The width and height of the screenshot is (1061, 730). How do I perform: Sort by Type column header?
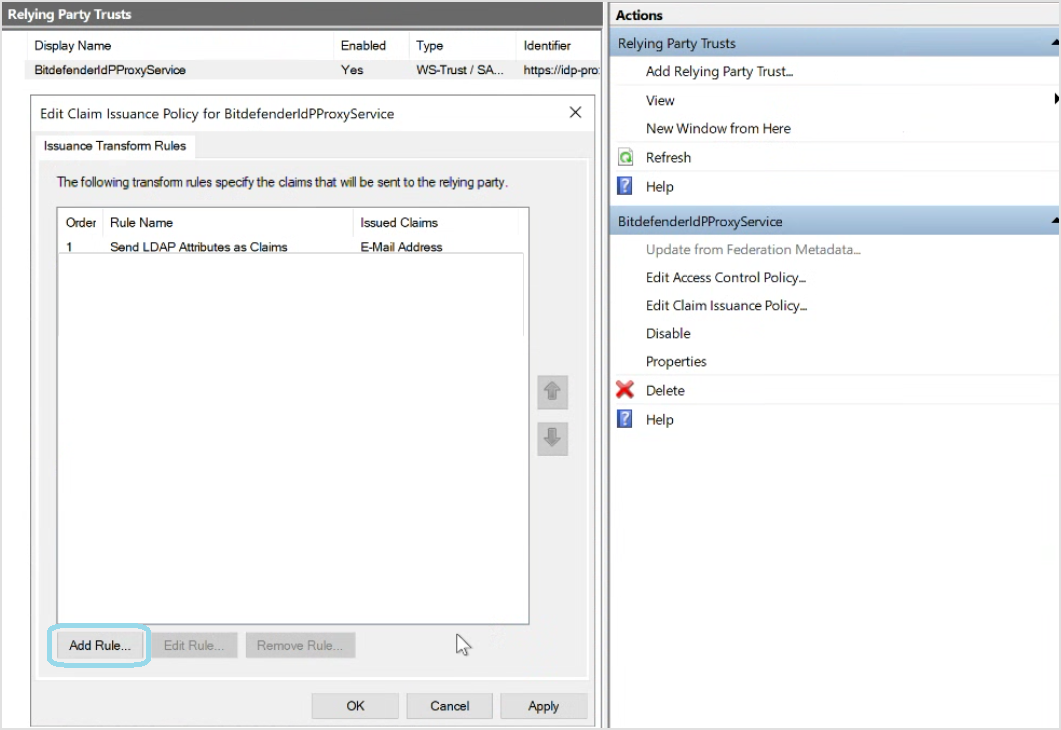(462, 45)
